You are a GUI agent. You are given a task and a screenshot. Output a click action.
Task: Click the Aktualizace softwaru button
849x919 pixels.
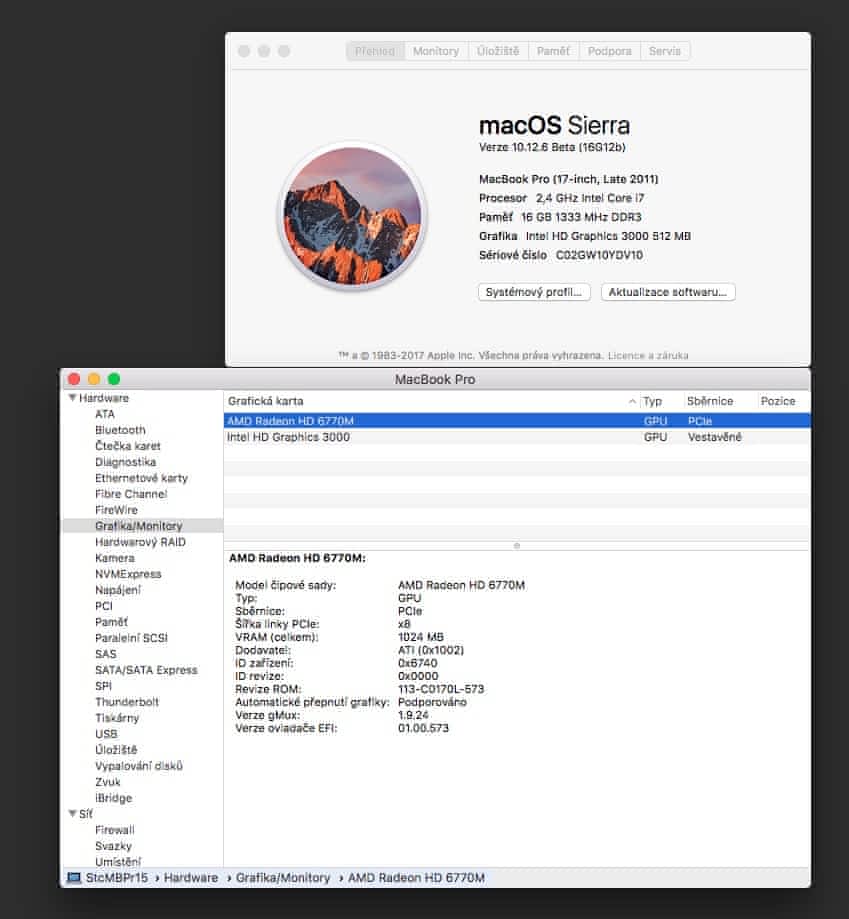668,292
